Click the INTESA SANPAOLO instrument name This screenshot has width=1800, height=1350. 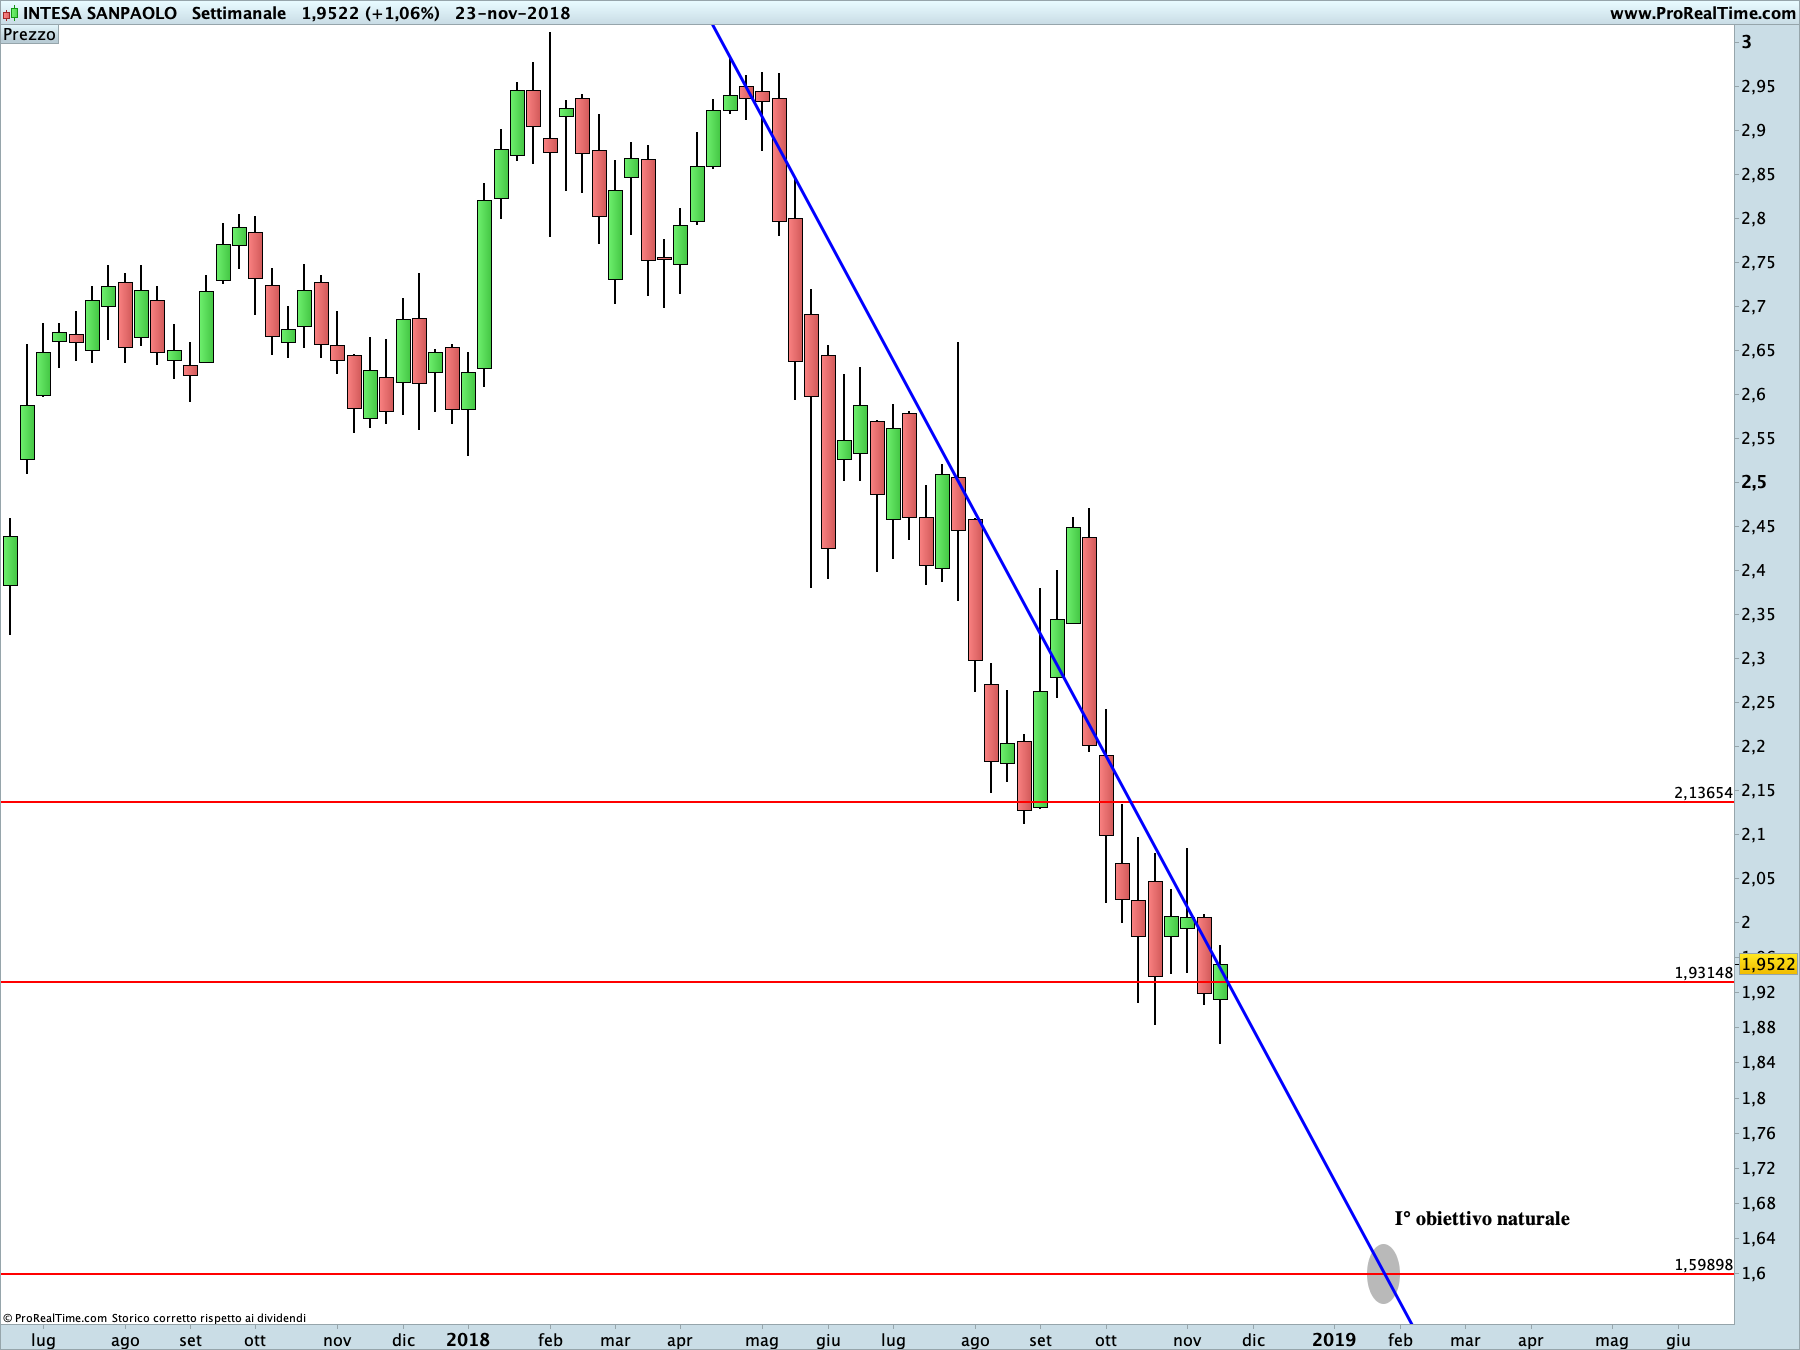pos(100,13)
